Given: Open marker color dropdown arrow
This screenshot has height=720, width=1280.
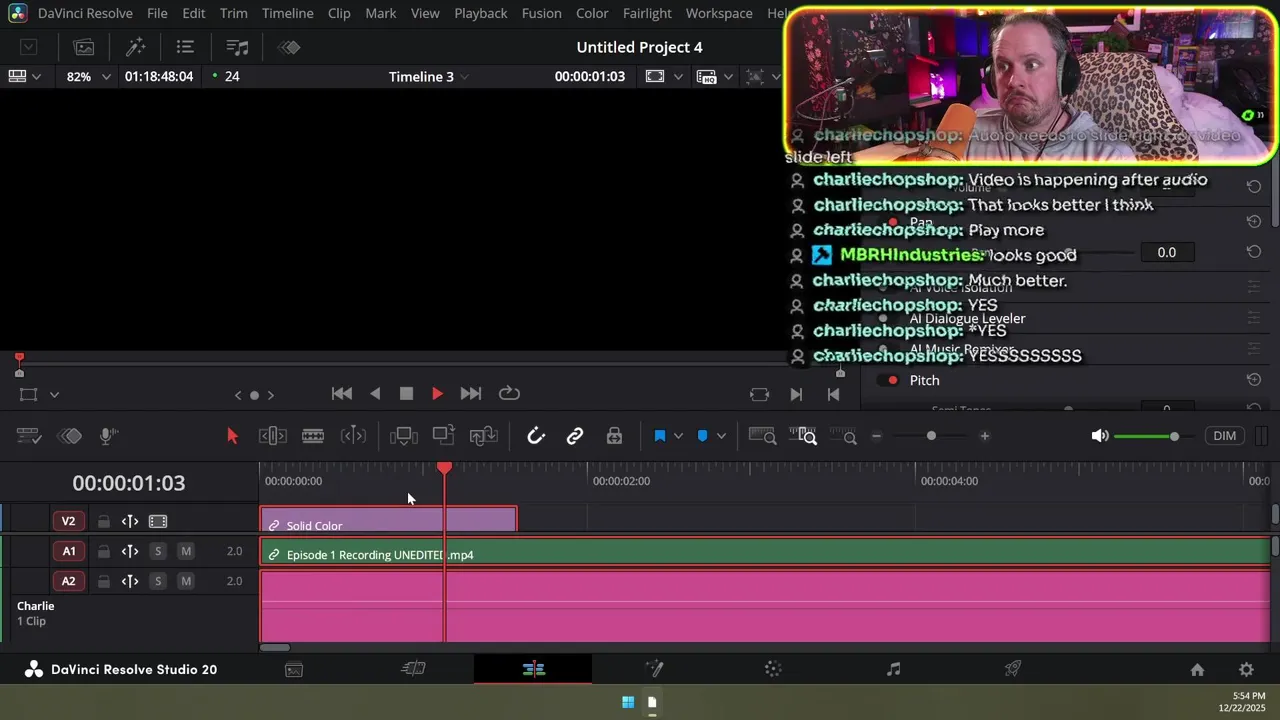Looking at the screenshot, I should coord(720,436).
